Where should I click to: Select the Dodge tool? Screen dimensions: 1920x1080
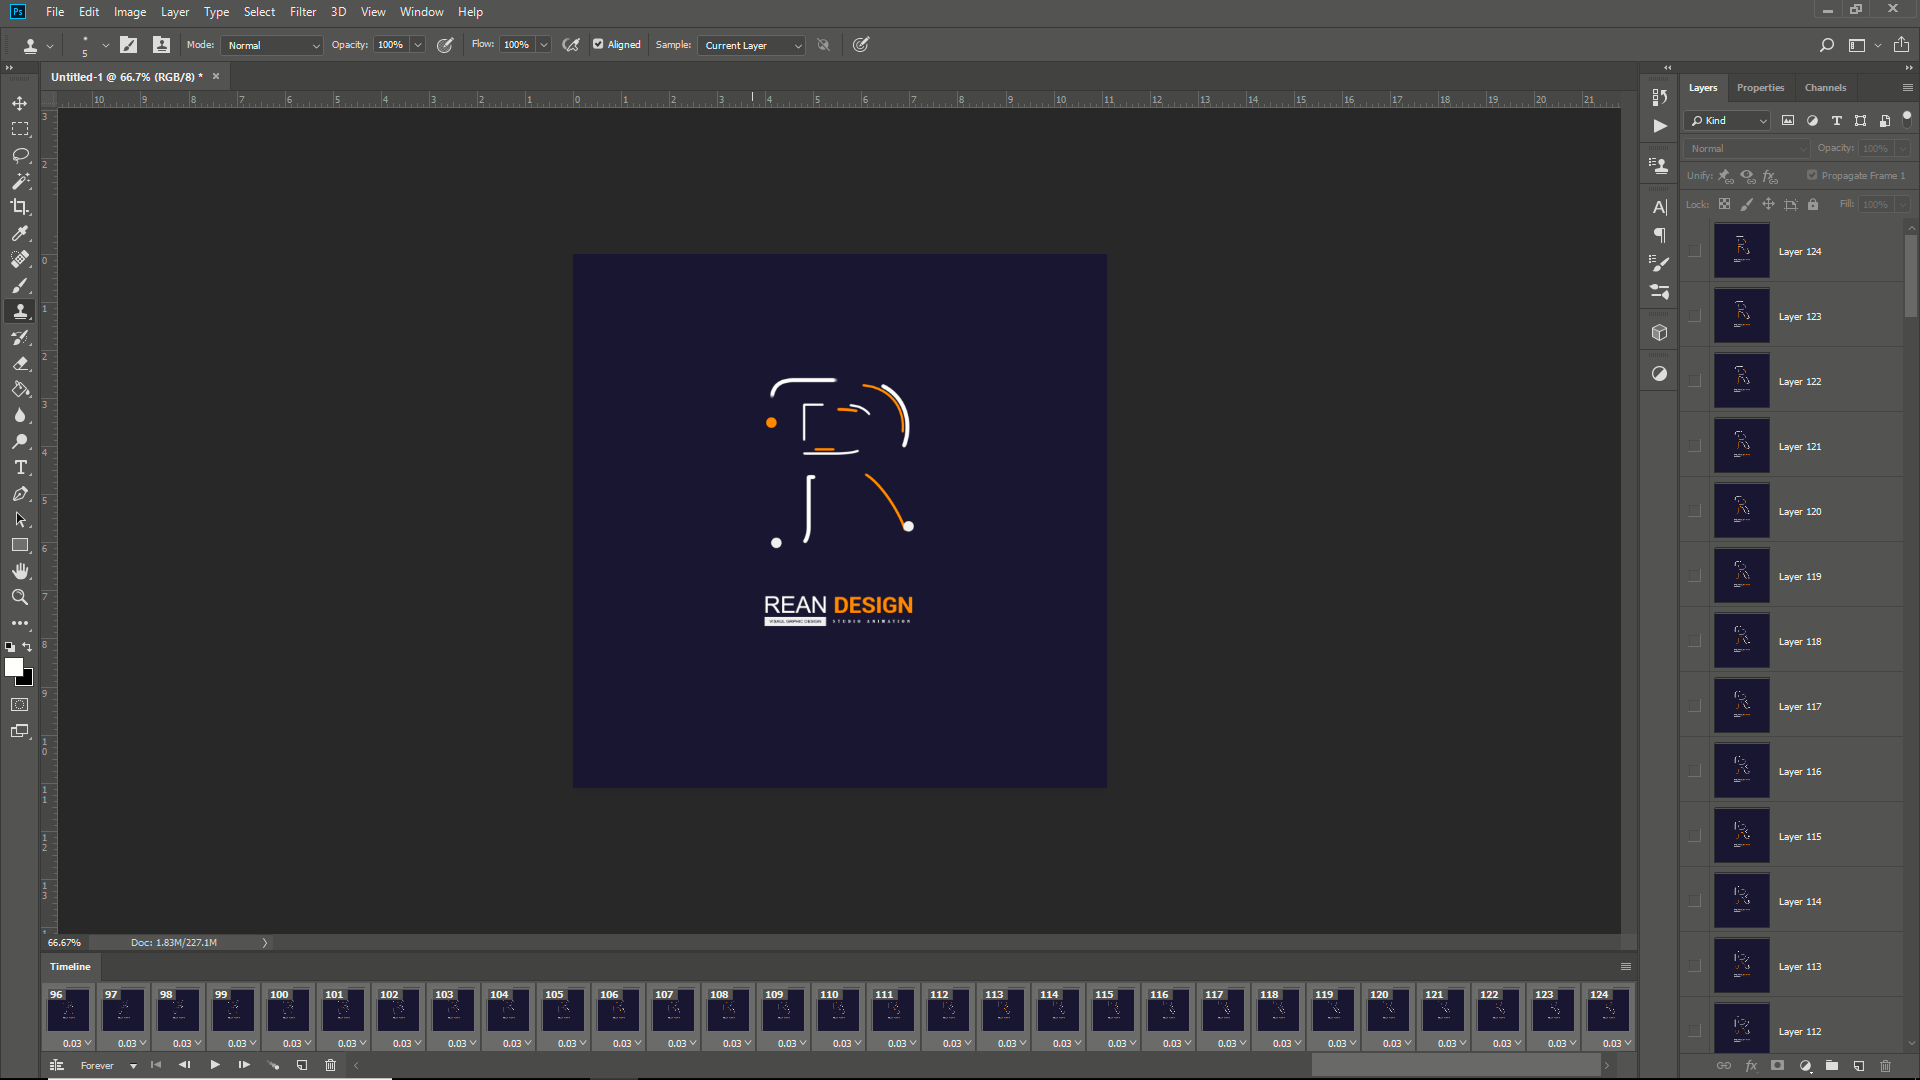pos(20,441)
